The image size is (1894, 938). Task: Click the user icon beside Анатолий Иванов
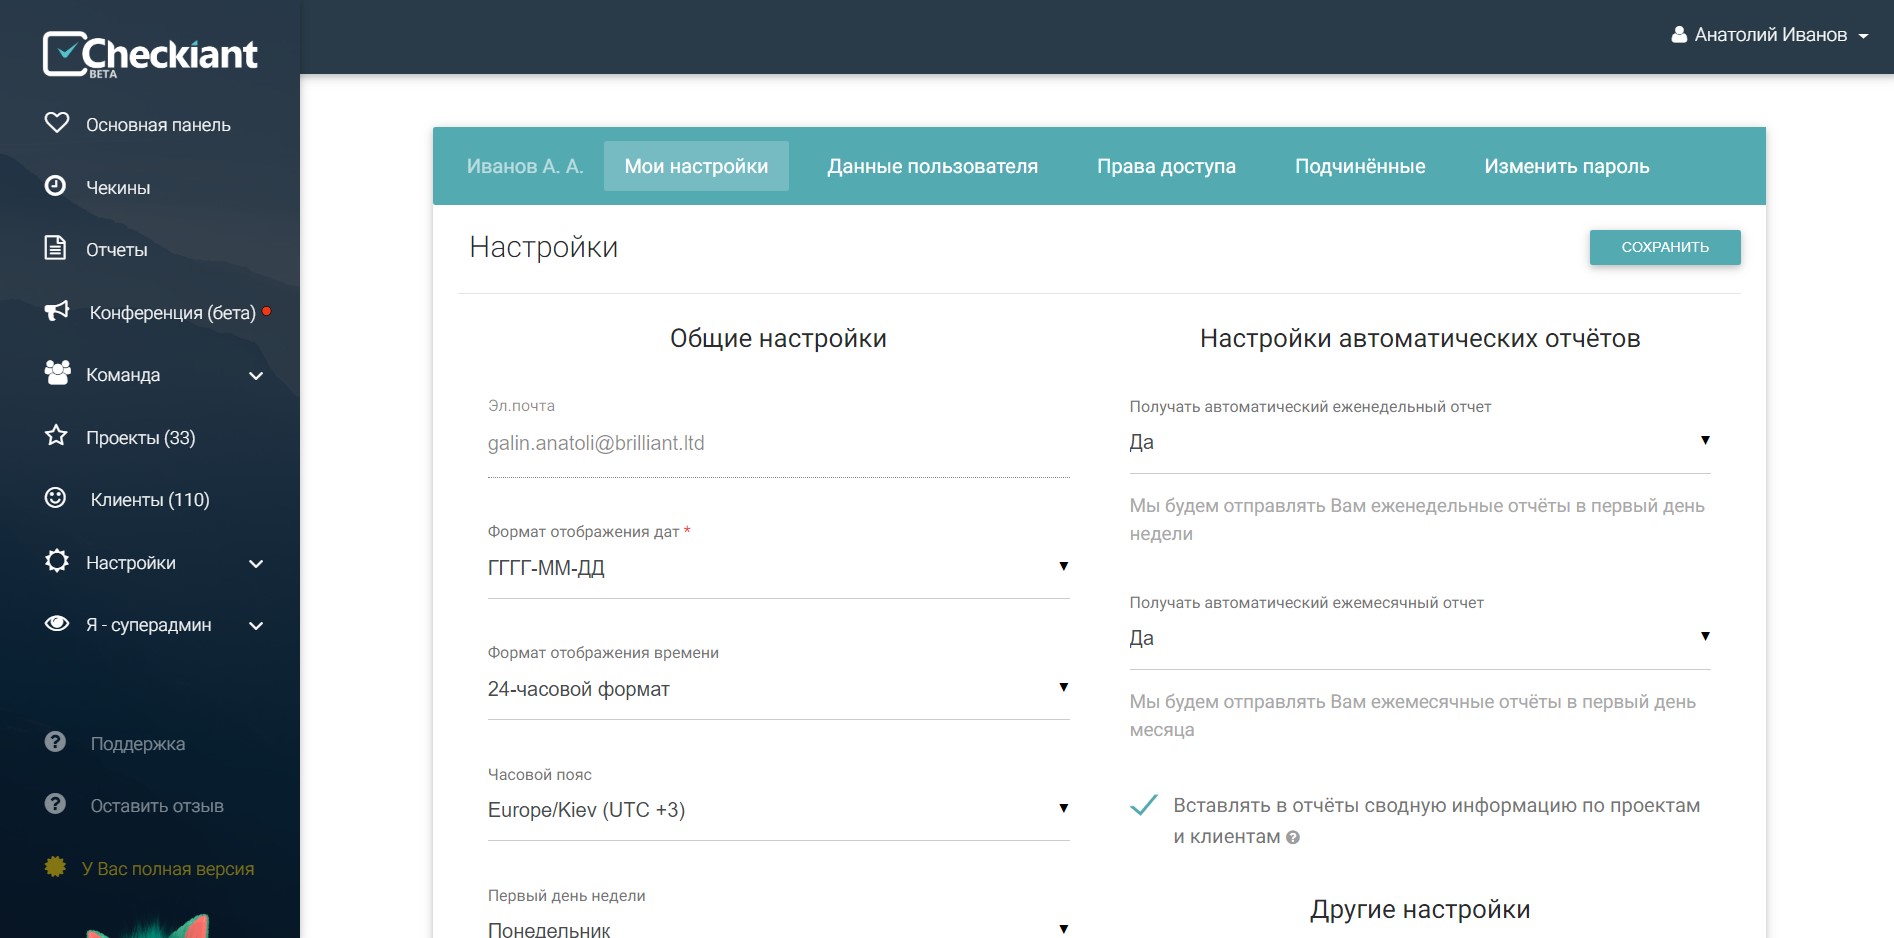1679,35
